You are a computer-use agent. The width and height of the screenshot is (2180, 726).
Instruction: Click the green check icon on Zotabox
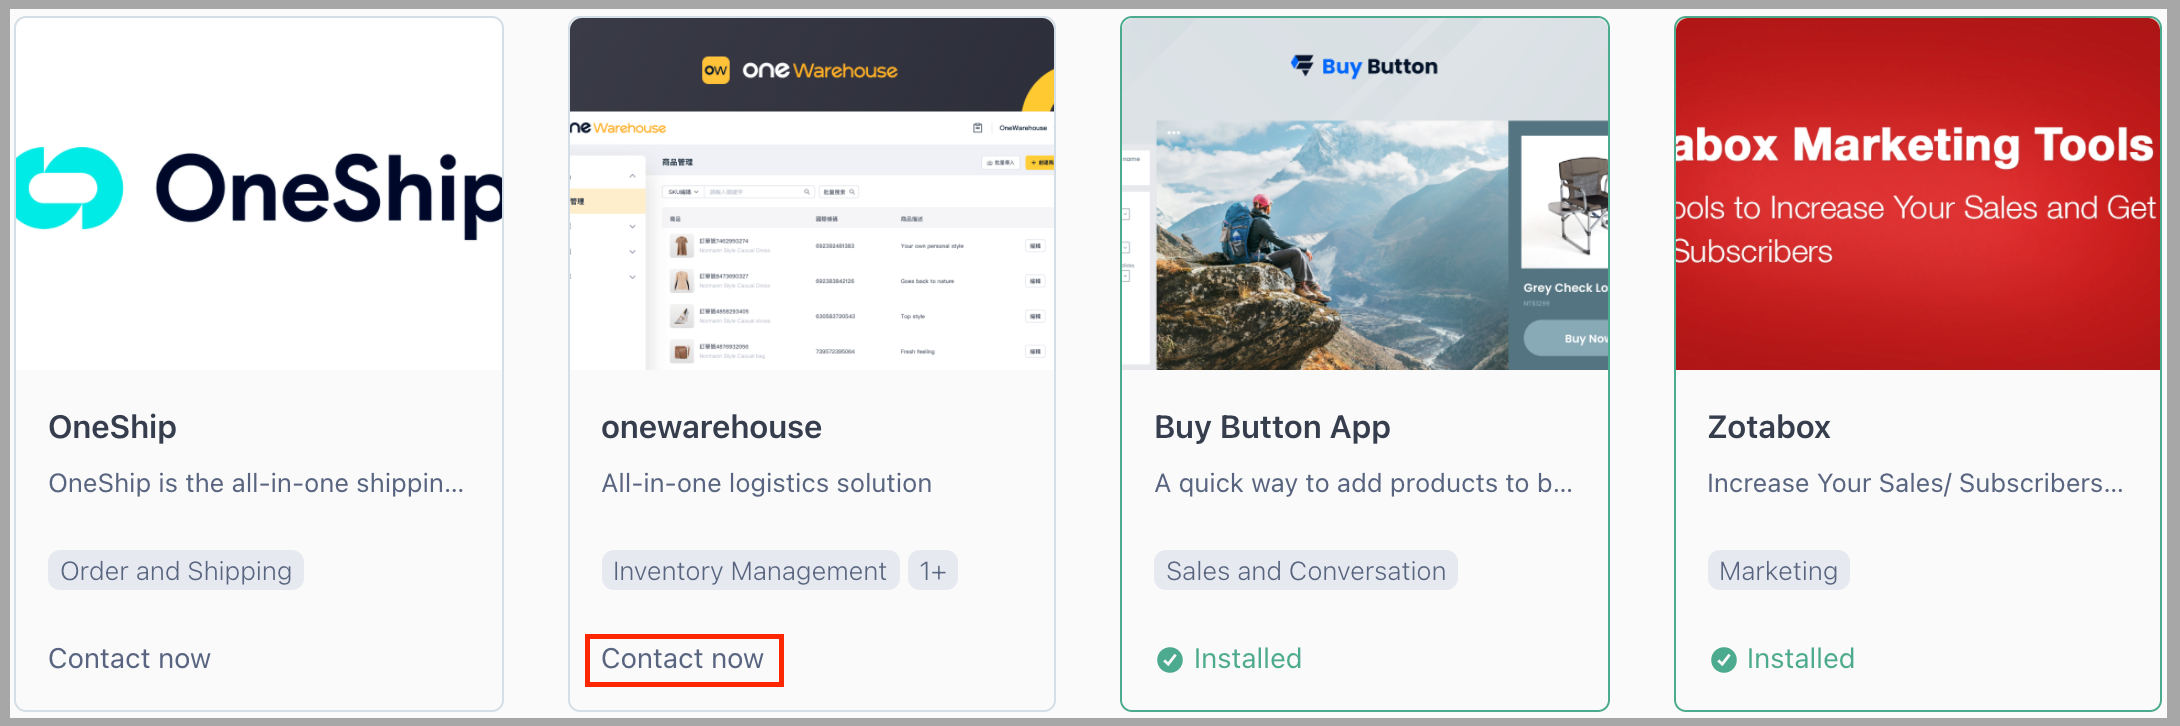(1723, 660)
